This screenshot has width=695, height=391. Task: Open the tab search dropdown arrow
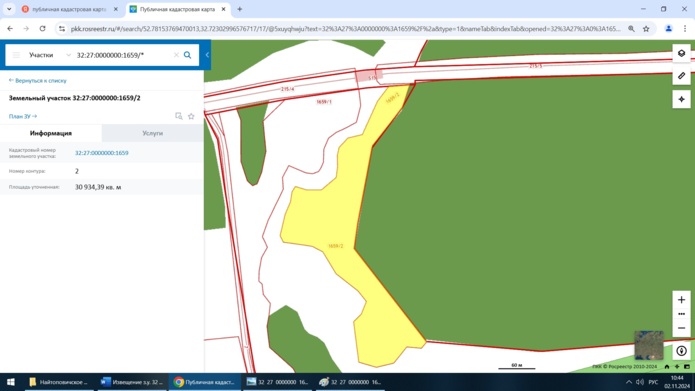coord(9,9)
